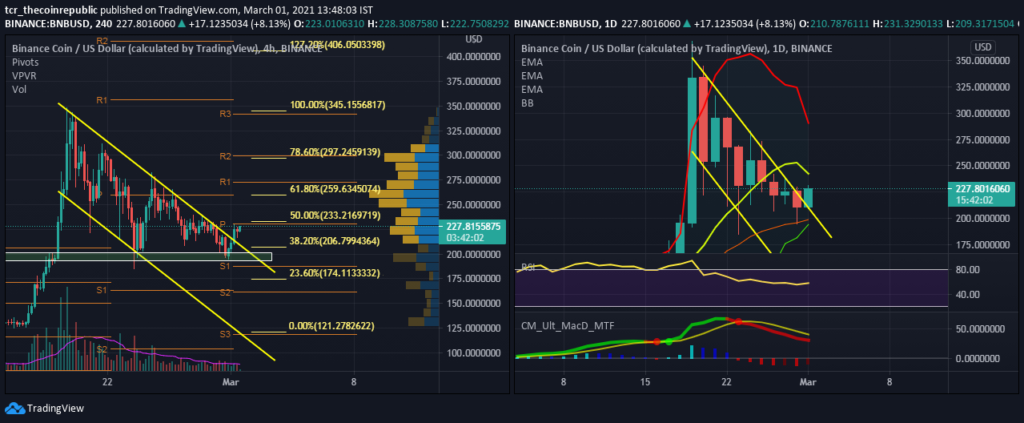Click the Mar date label on the 4h chart
This screenshot has width=1024, height=423.
click(232, 382)
